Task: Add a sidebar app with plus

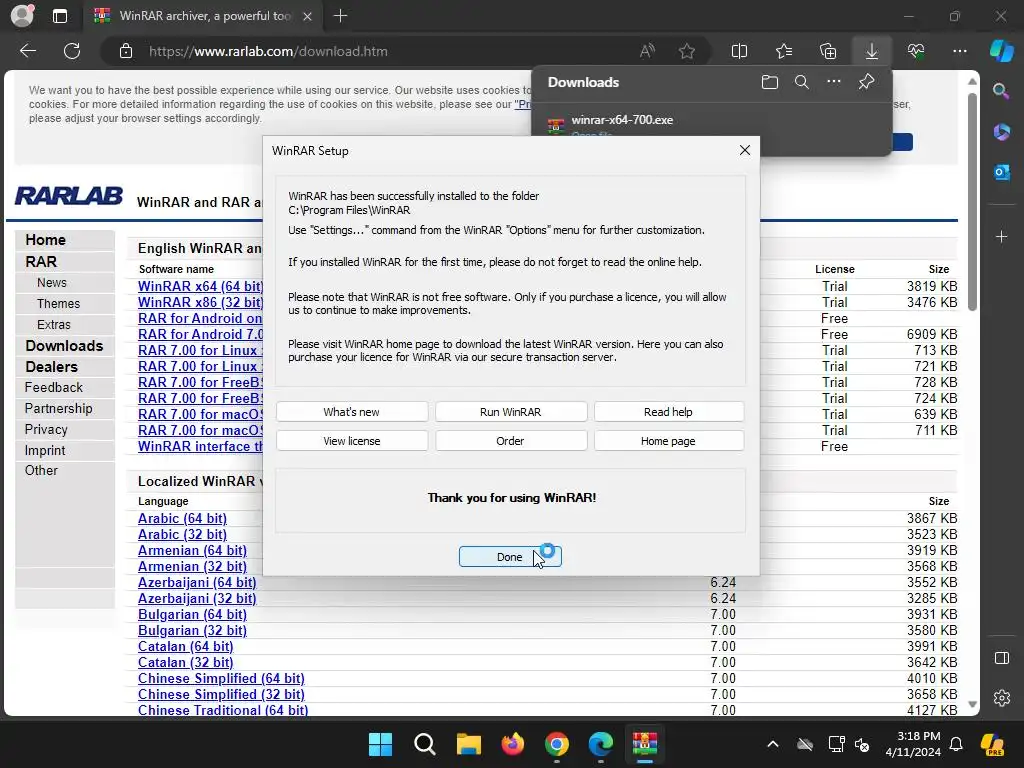Action: (1001, 236)
